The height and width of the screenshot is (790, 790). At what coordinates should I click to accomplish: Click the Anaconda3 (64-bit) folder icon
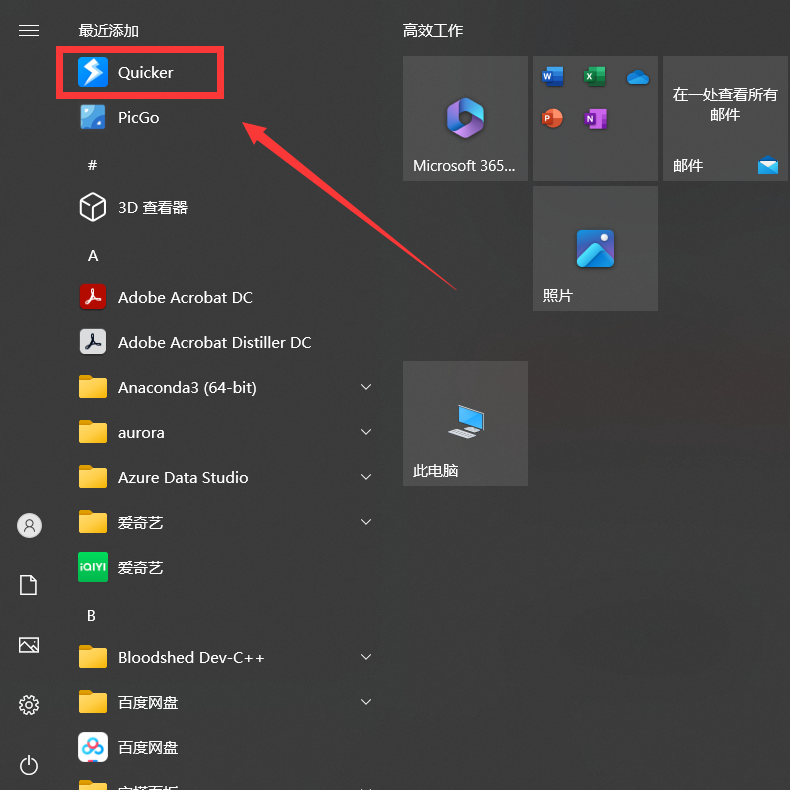(x=93, y=387)
